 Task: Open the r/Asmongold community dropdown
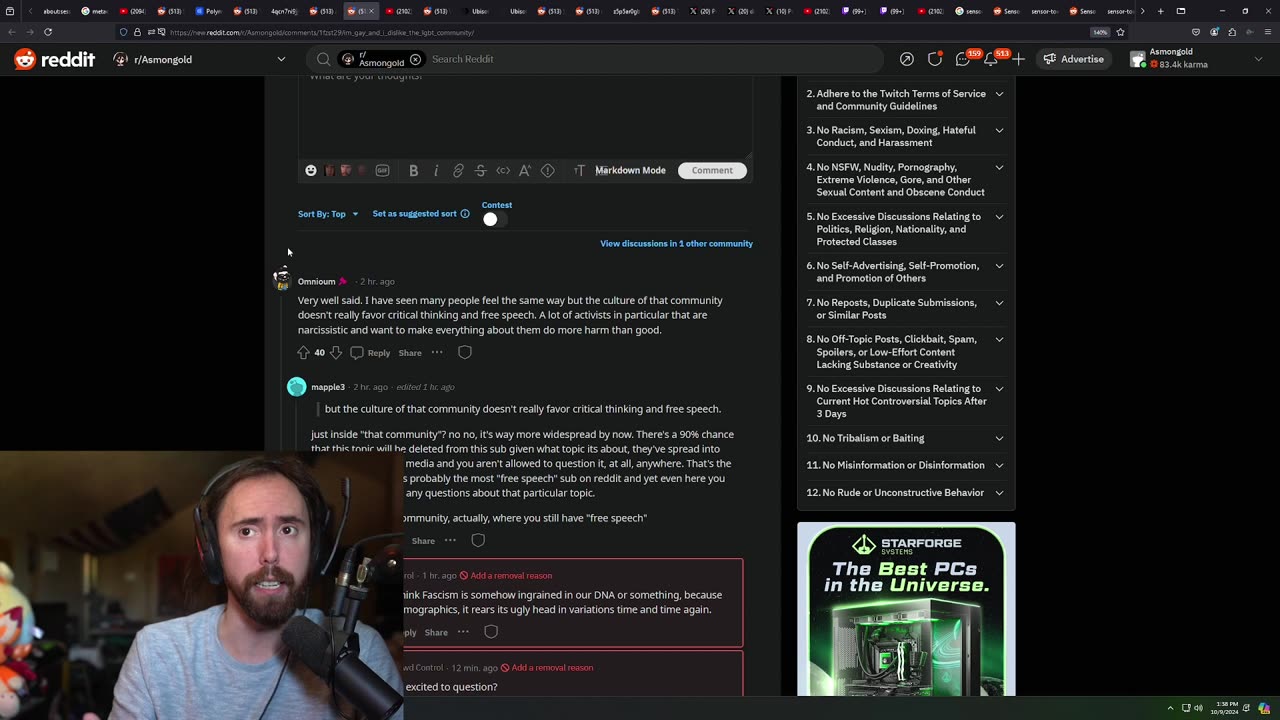(x=200, y=59)
